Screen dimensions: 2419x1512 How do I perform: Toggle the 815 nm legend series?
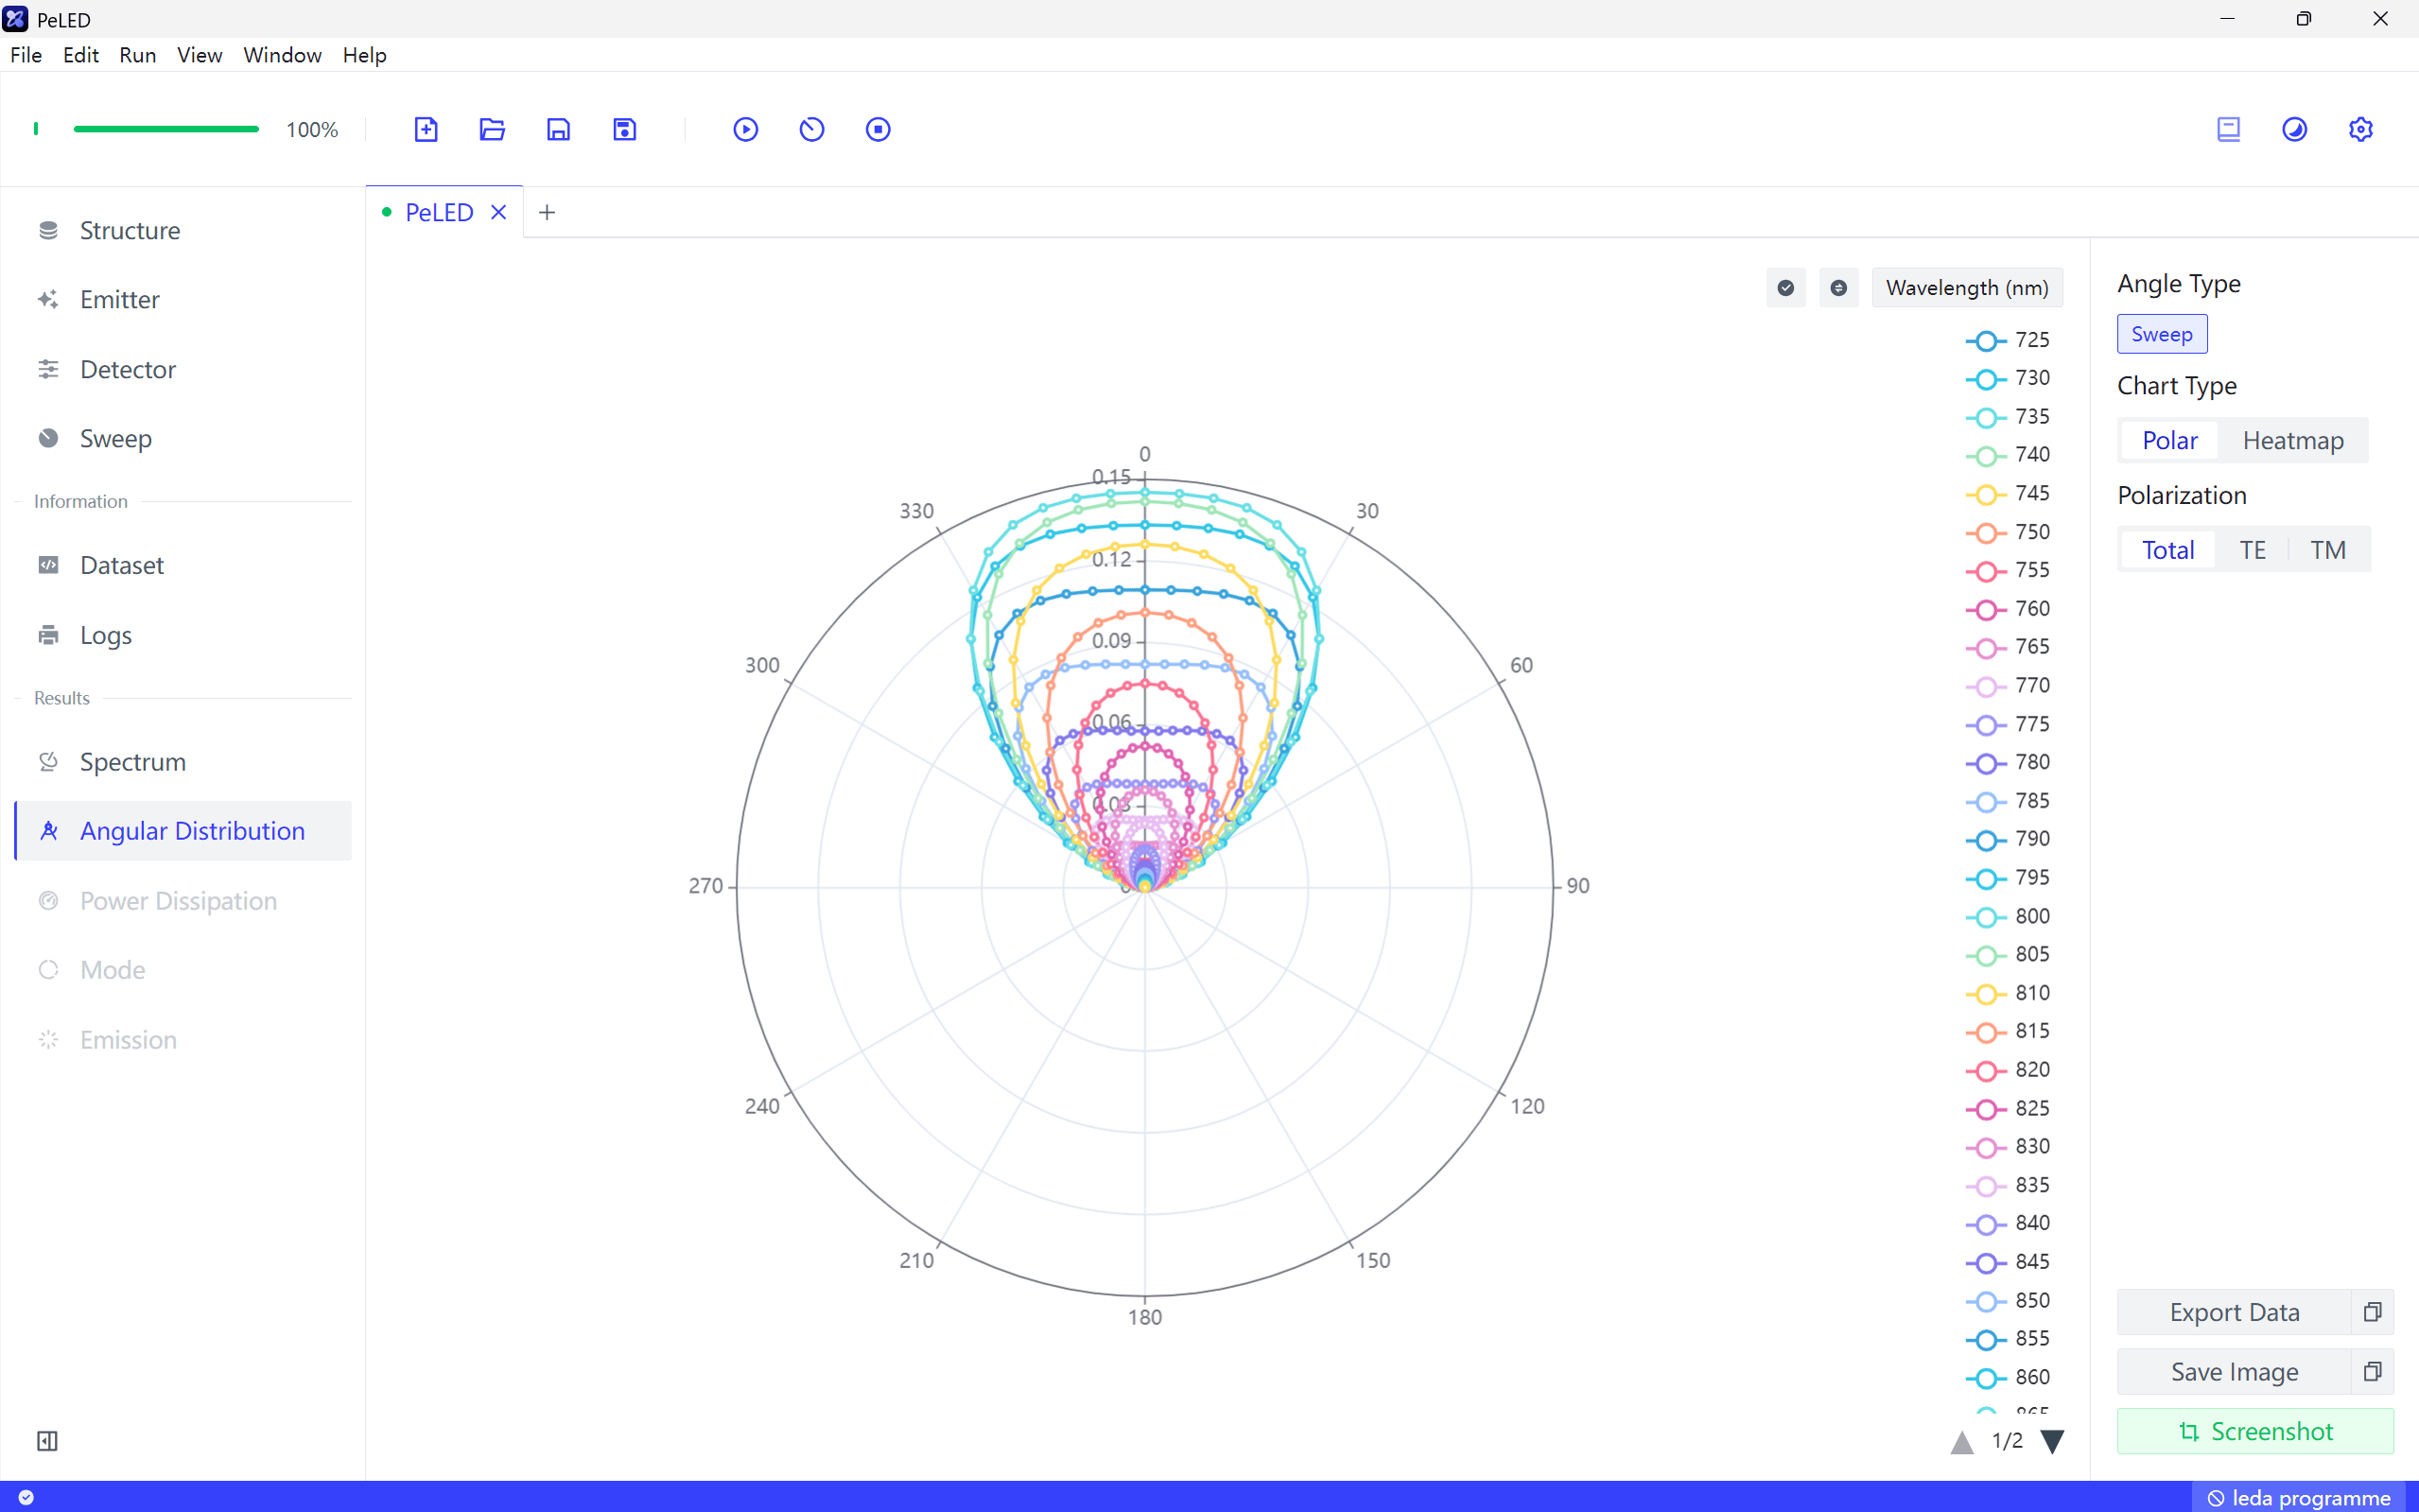(x=2008, y=1031)
